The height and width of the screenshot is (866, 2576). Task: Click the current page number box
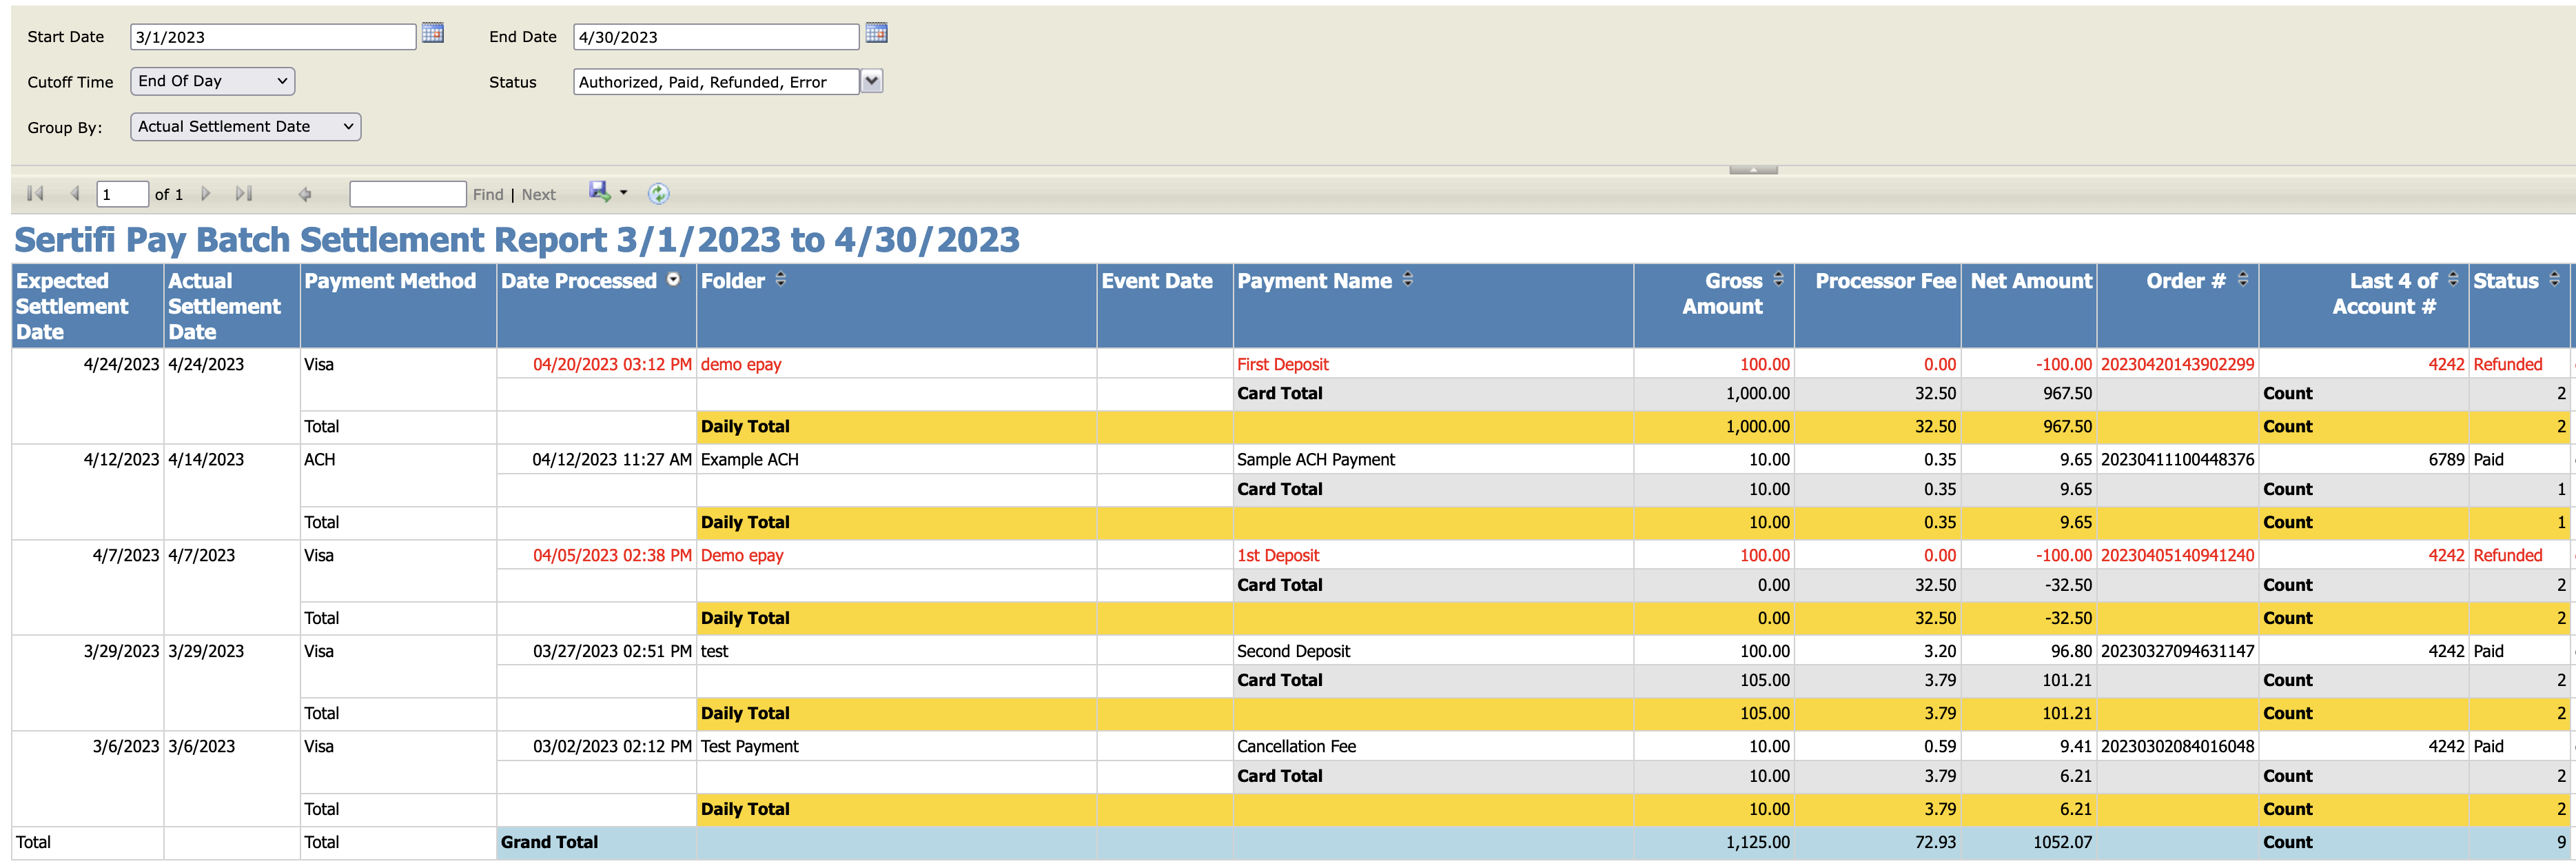click(x=122, y=194)
